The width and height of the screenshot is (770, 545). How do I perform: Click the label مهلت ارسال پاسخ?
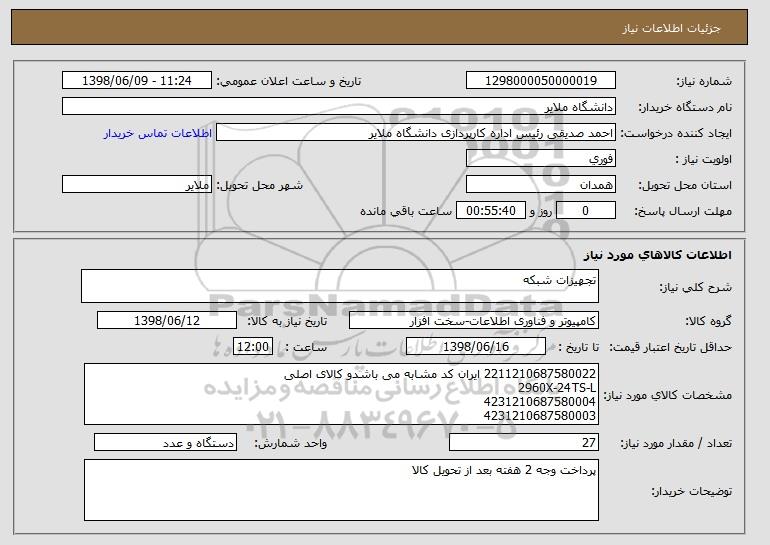(x=683, y=211)
